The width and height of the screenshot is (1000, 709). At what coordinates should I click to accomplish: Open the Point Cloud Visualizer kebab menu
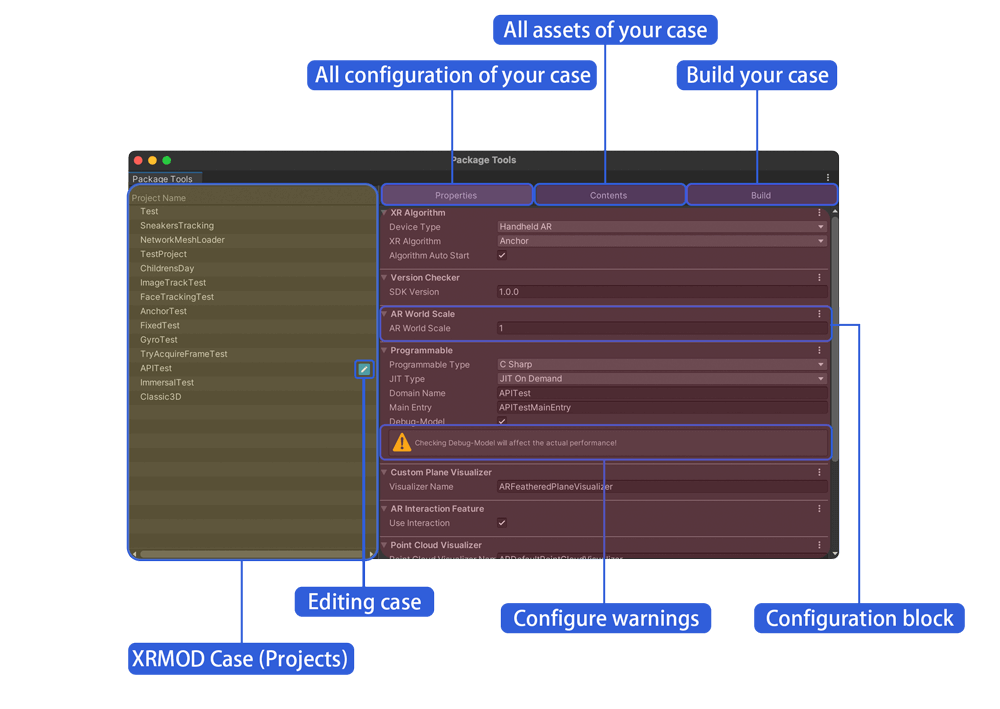tap(820, 545)
